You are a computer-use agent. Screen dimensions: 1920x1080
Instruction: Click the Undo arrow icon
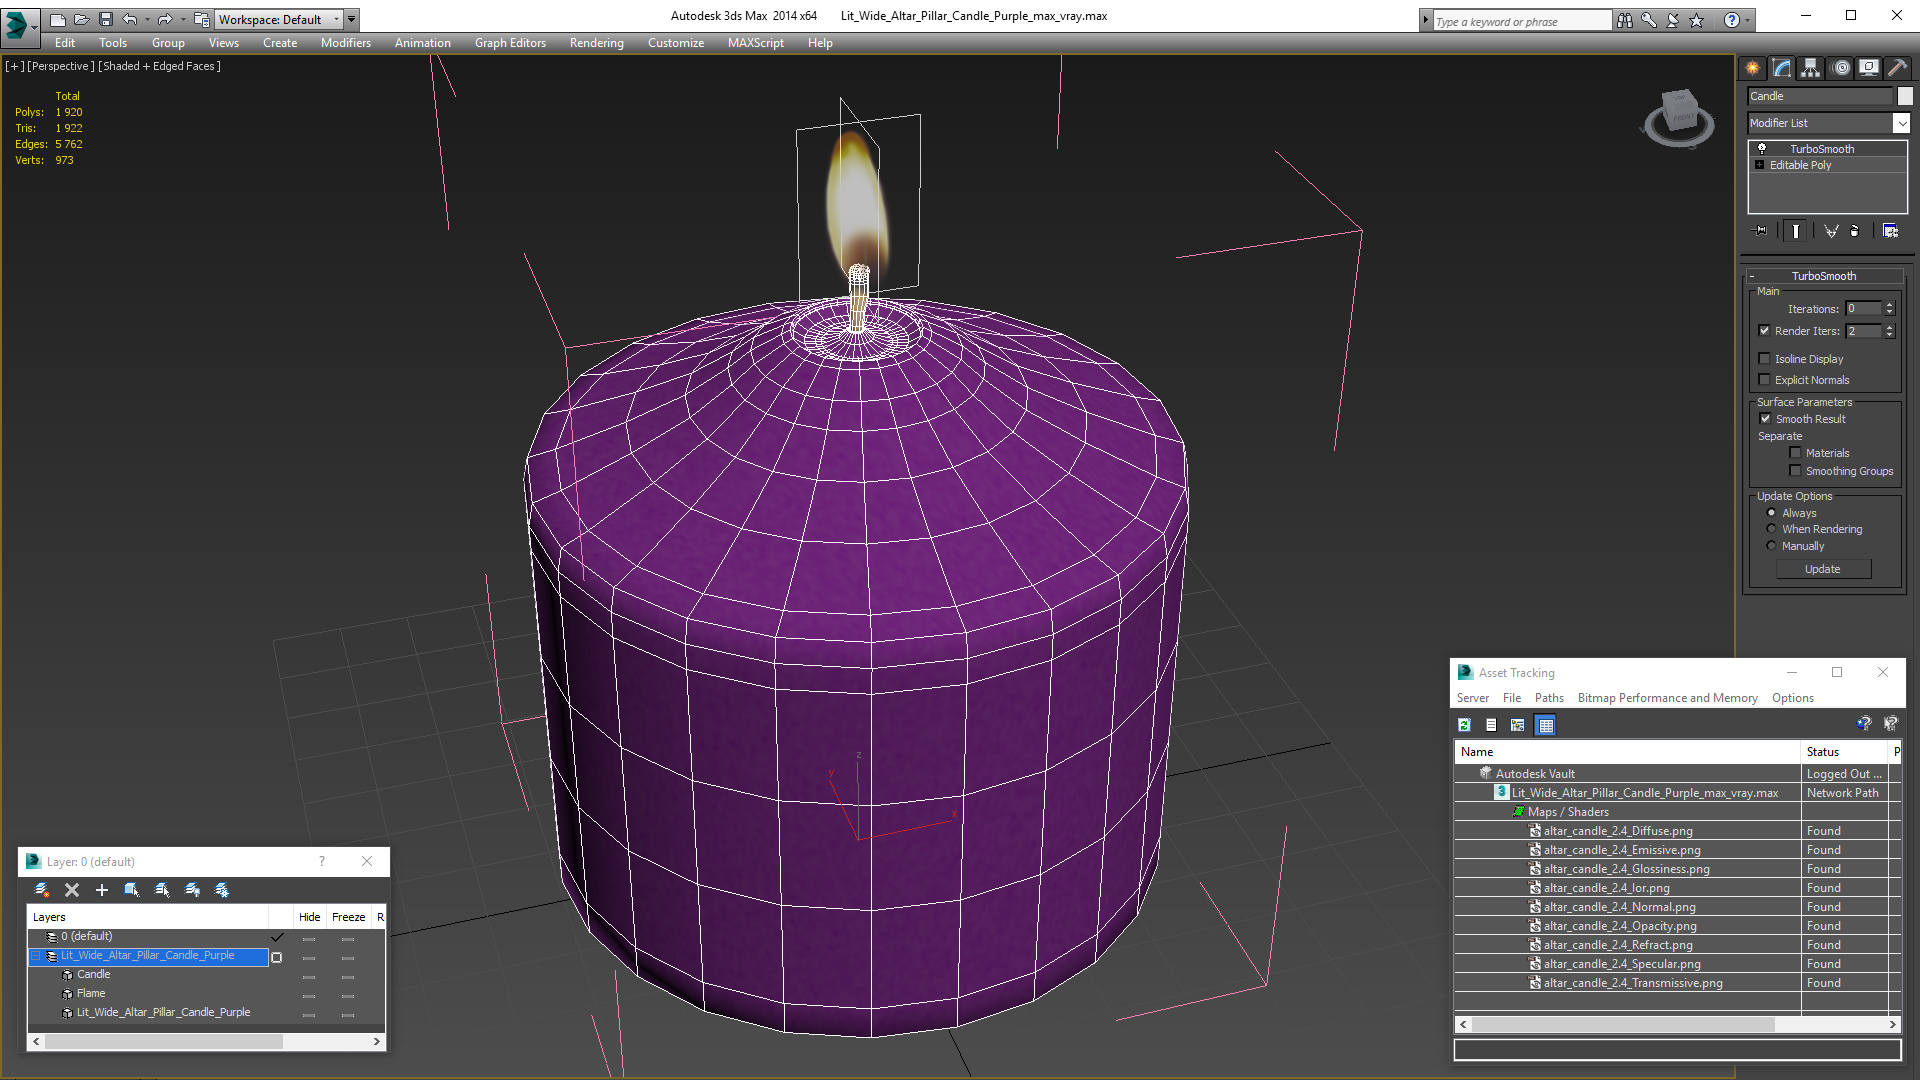[130, 19]
